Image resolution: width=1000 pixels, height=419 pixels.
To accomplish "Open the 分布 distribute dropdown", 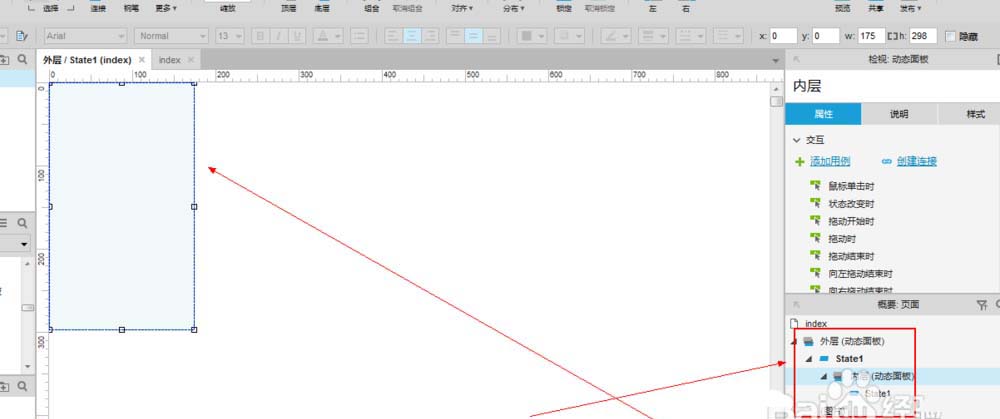I will pos(513,8).
